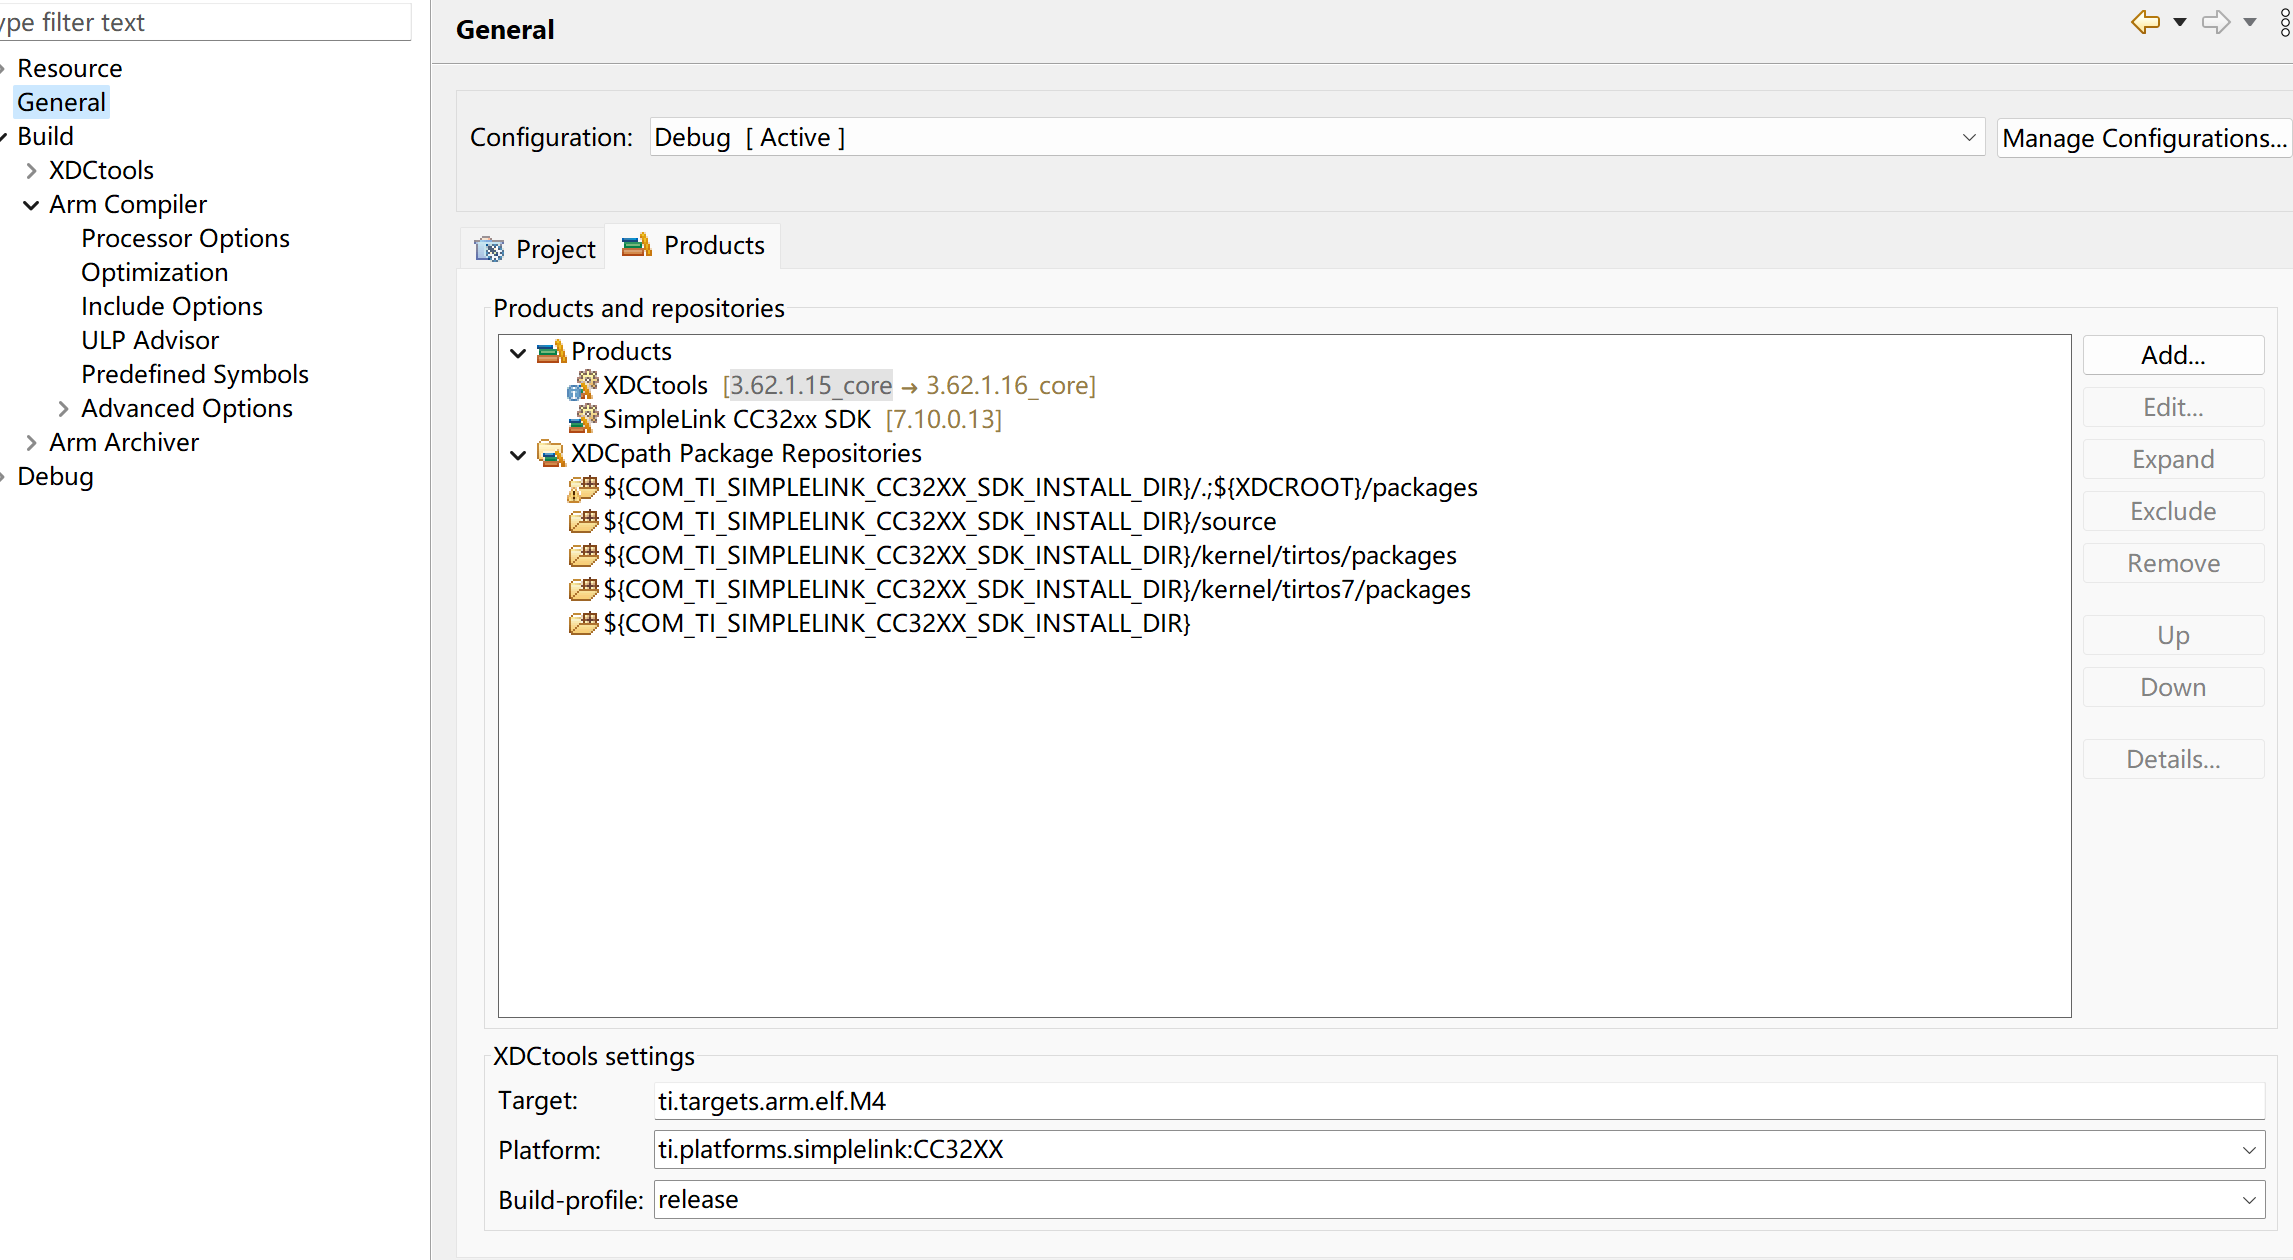Click the back navigation arrow icon
This screenshot has height=1260, width=2293.
[x=2145, y=22]
